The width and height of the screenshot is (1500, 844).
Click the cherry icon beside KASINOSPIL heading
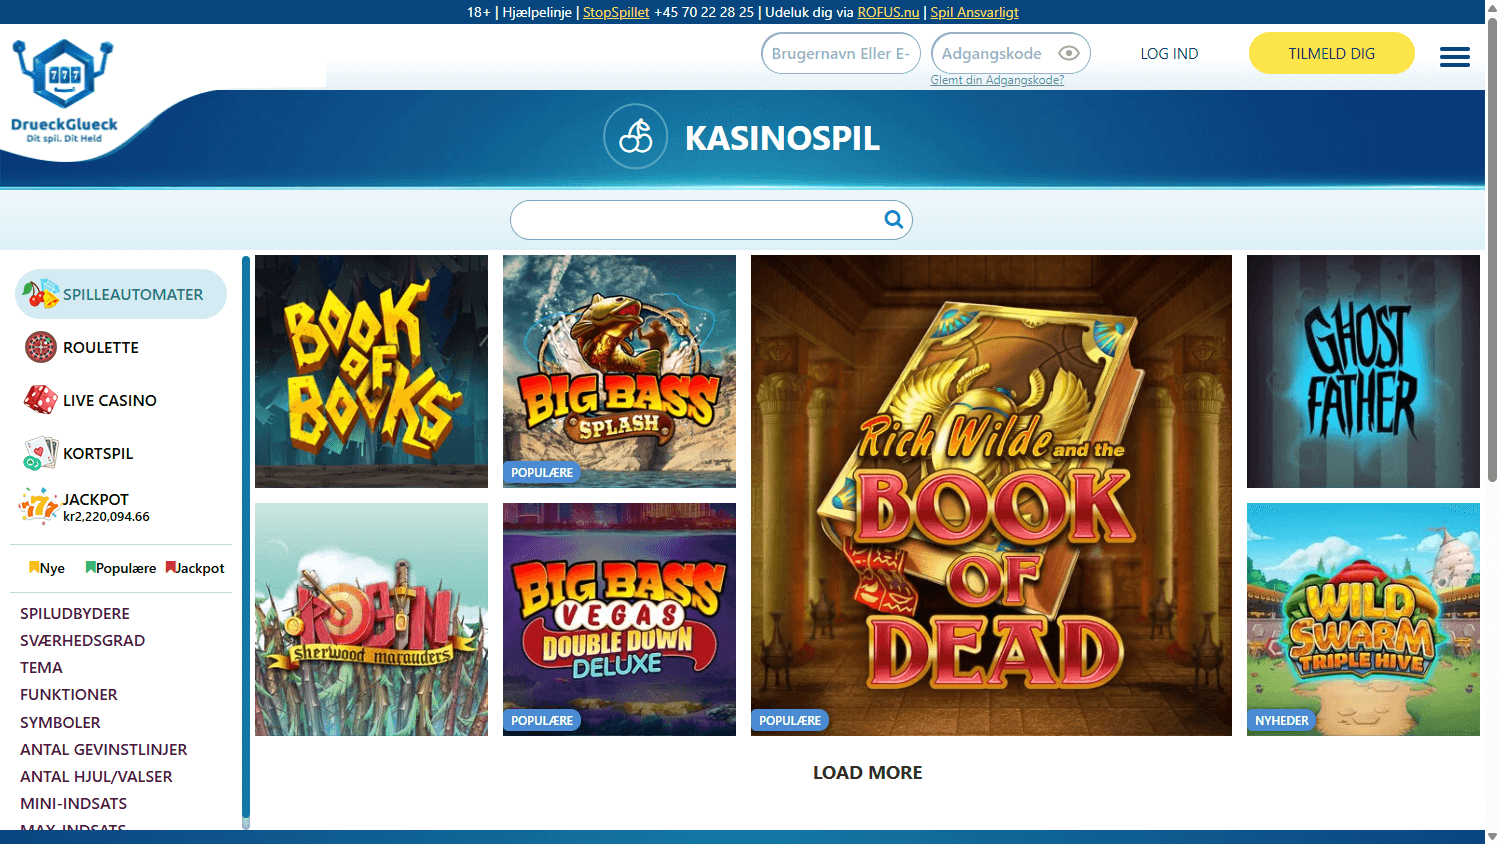tap(635, 136)
